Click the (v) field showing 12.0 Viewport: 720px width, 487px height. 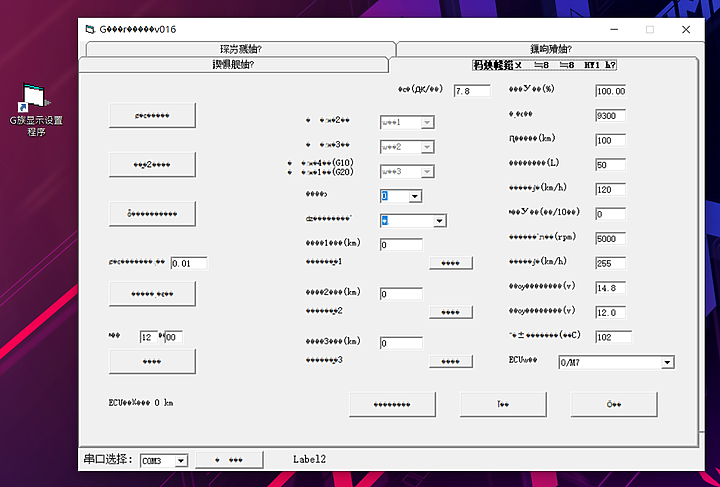[611, 313]
